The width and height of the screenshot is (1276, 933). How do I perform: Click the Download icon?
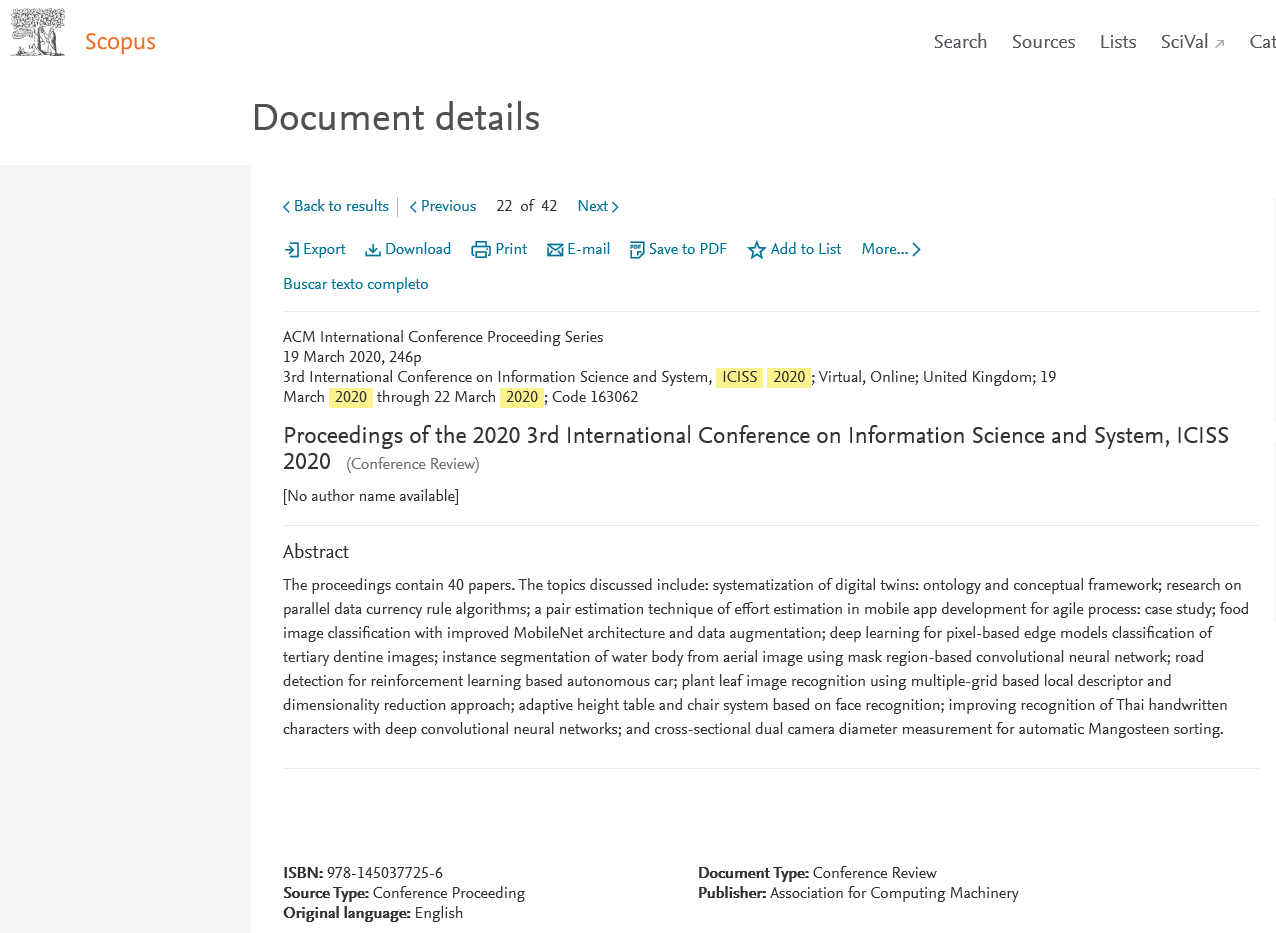click(373, 250)
